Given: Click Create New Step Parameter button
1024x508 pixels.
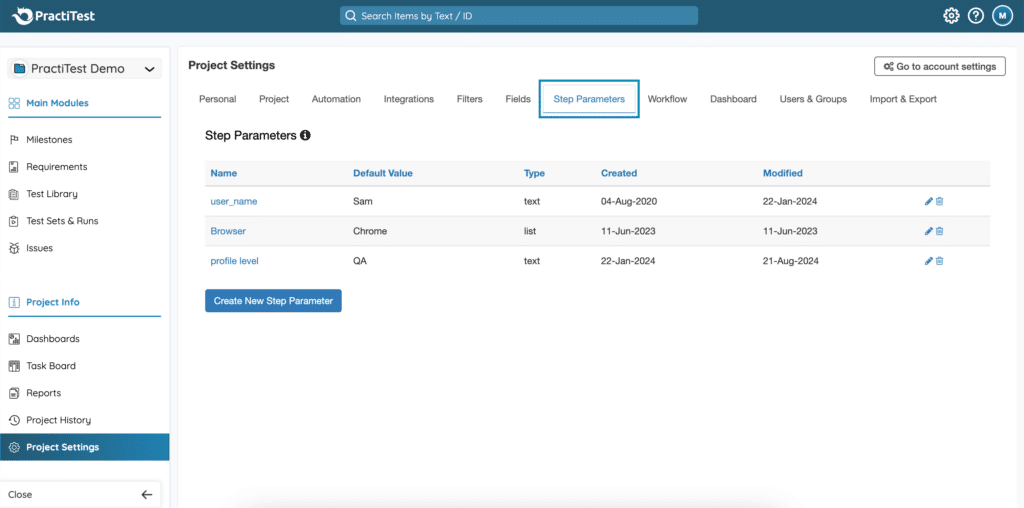Looking at the screenshot, I should click(273, 300).
